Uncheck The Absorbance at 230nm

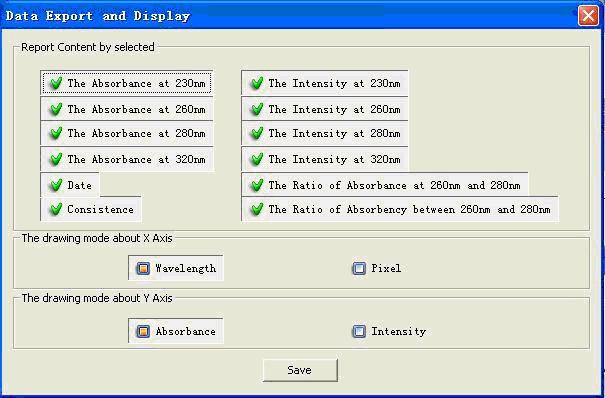coord(127,83)
